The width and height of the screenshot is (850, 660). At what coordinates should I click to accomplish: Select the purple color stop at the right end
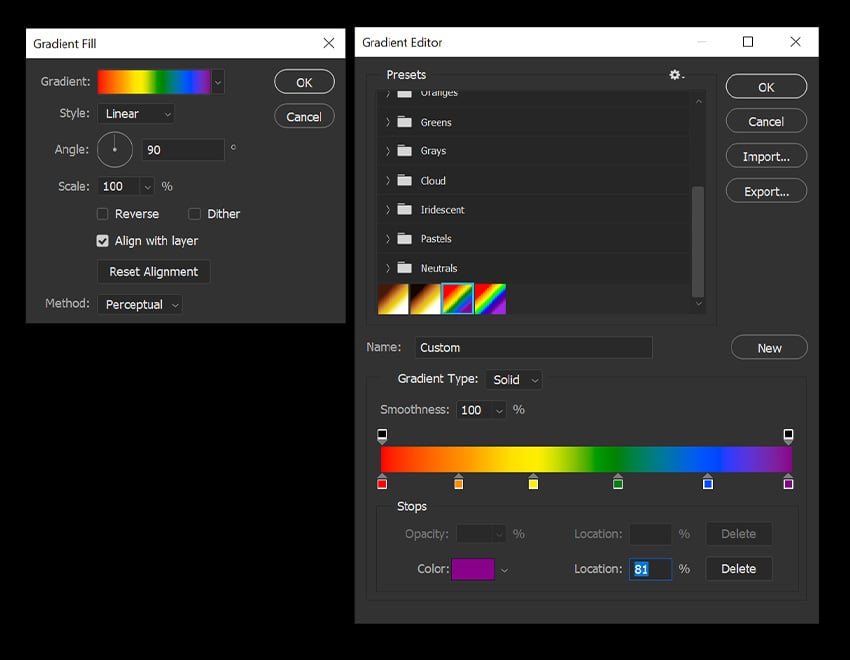(x=788, y=483)
